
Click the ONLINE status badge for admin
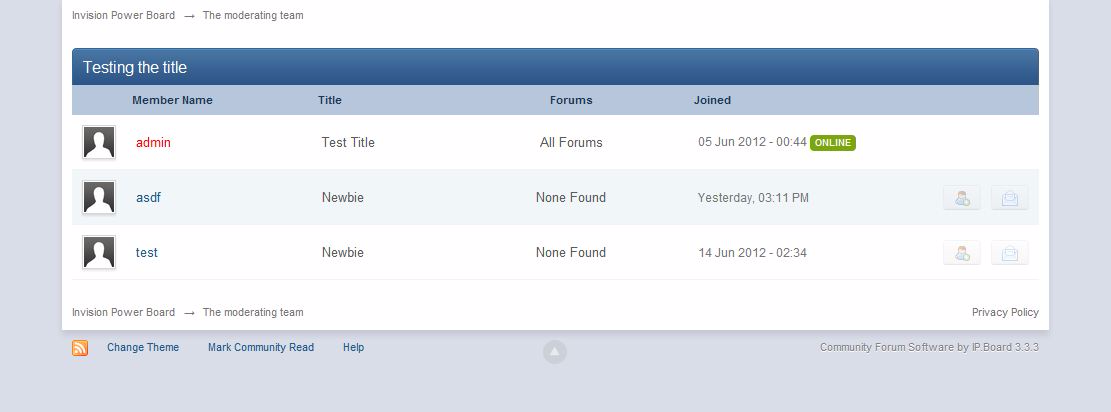click(x=832, y=143)
